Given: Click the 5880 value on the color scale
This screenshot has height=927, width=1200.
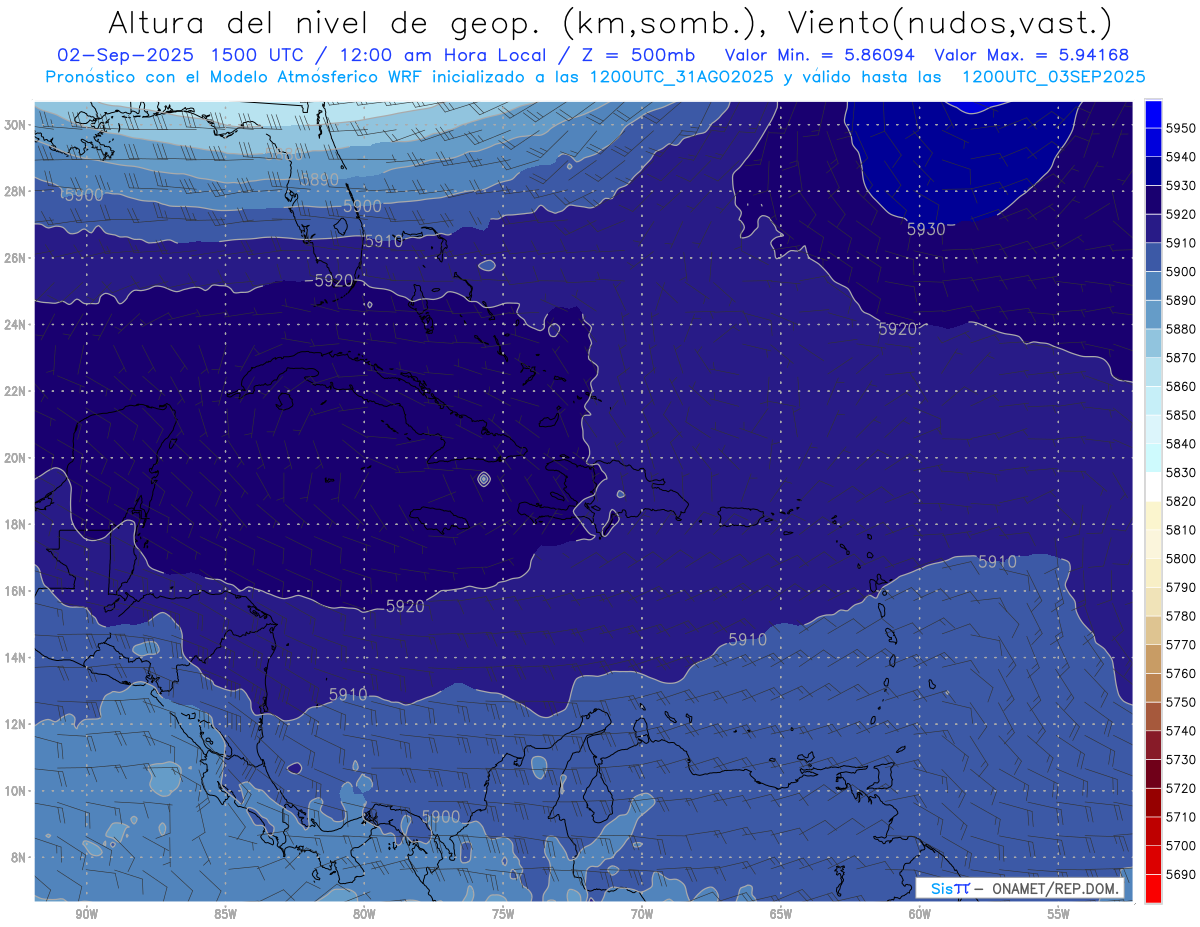Looking at the screenshot, I should point(1180,329).
